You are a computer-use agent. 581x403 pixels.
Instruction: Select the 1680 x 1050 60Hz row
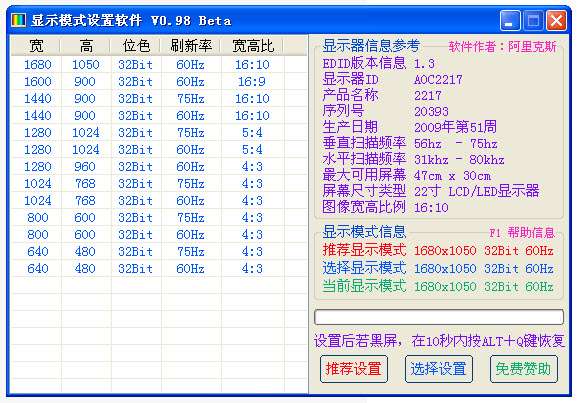[159, 65]
